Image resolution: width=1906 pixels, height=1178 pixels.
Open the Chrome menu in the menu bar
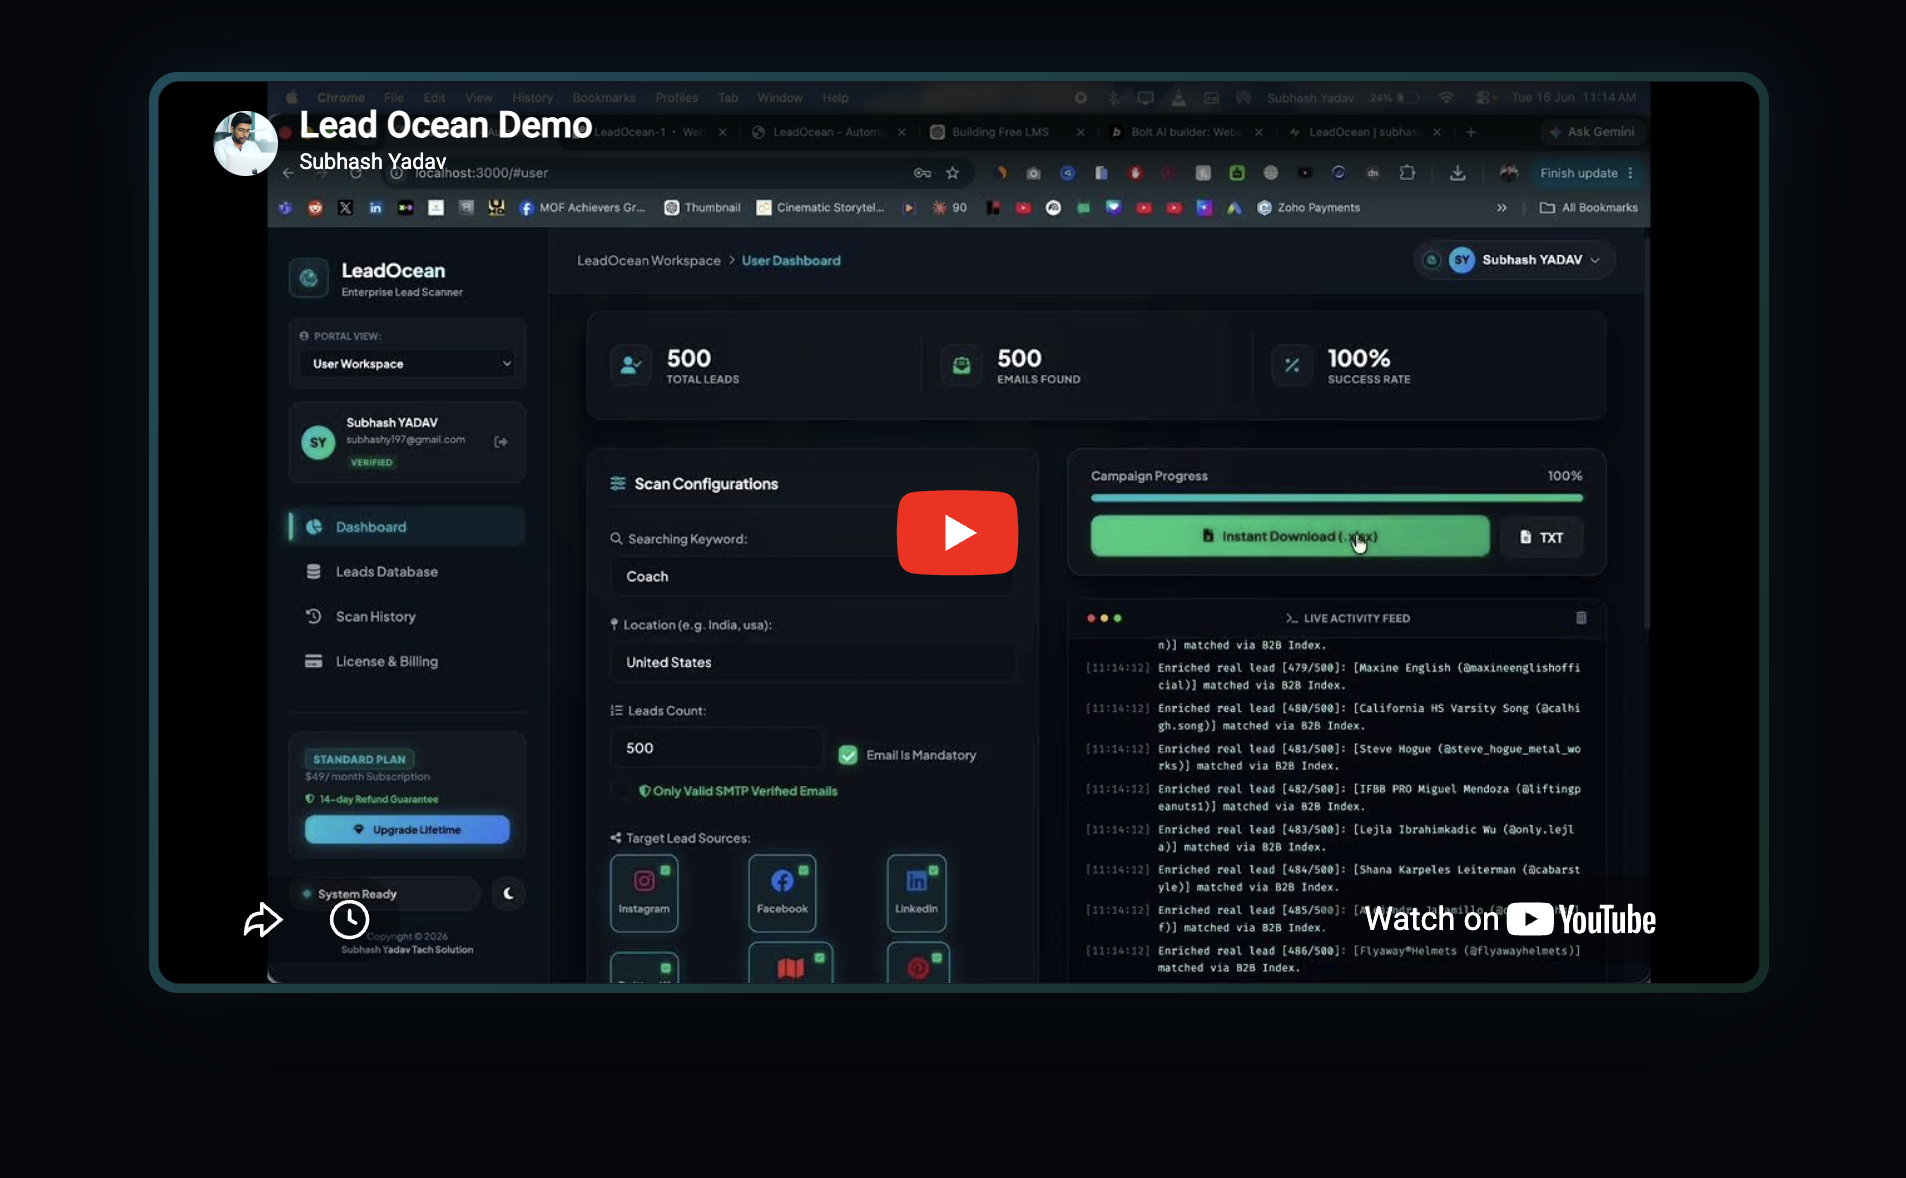[x=341, y=98]
